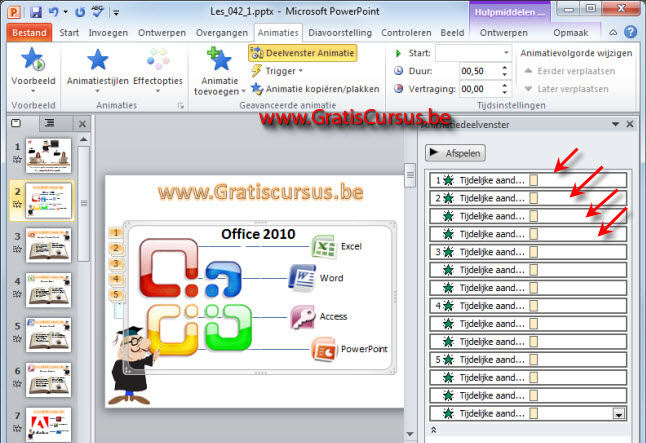Open the Trigger dropdown
The width and height of the screenshot is (646, 443).
coord(277,71)
